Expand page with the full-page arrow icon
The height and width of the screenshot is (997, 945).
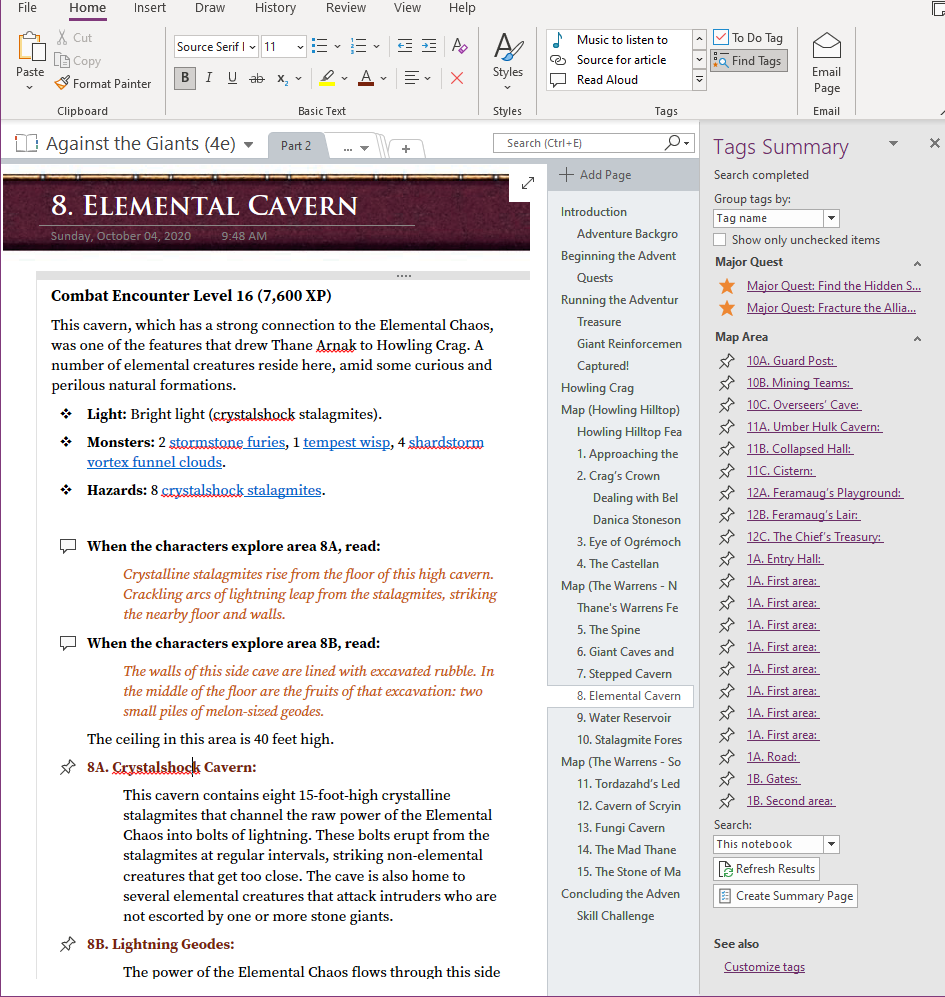coord(528,183)
